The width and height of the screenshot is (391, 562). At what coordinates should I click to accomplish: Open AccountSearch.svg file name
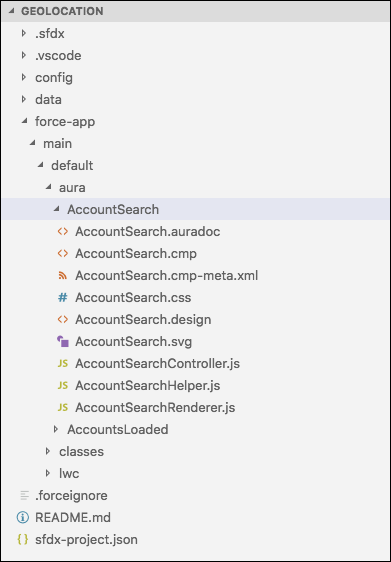(x=133, y=342)
